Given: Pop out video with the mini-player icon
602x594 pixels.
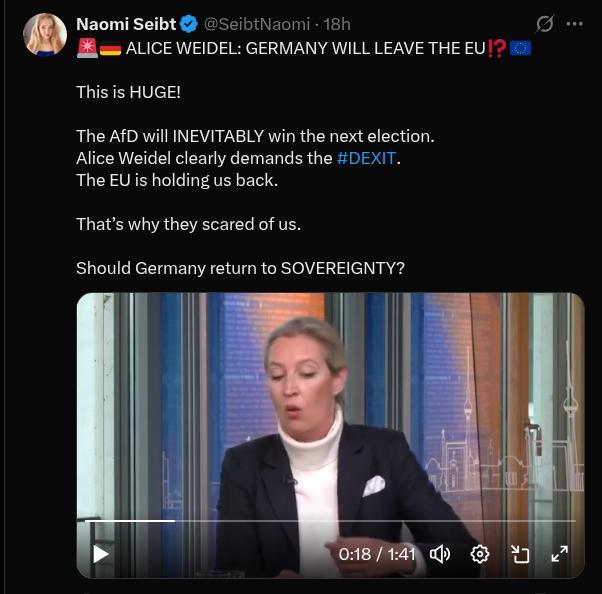Looking at the screenshot, I should click(x=520, y=554).
